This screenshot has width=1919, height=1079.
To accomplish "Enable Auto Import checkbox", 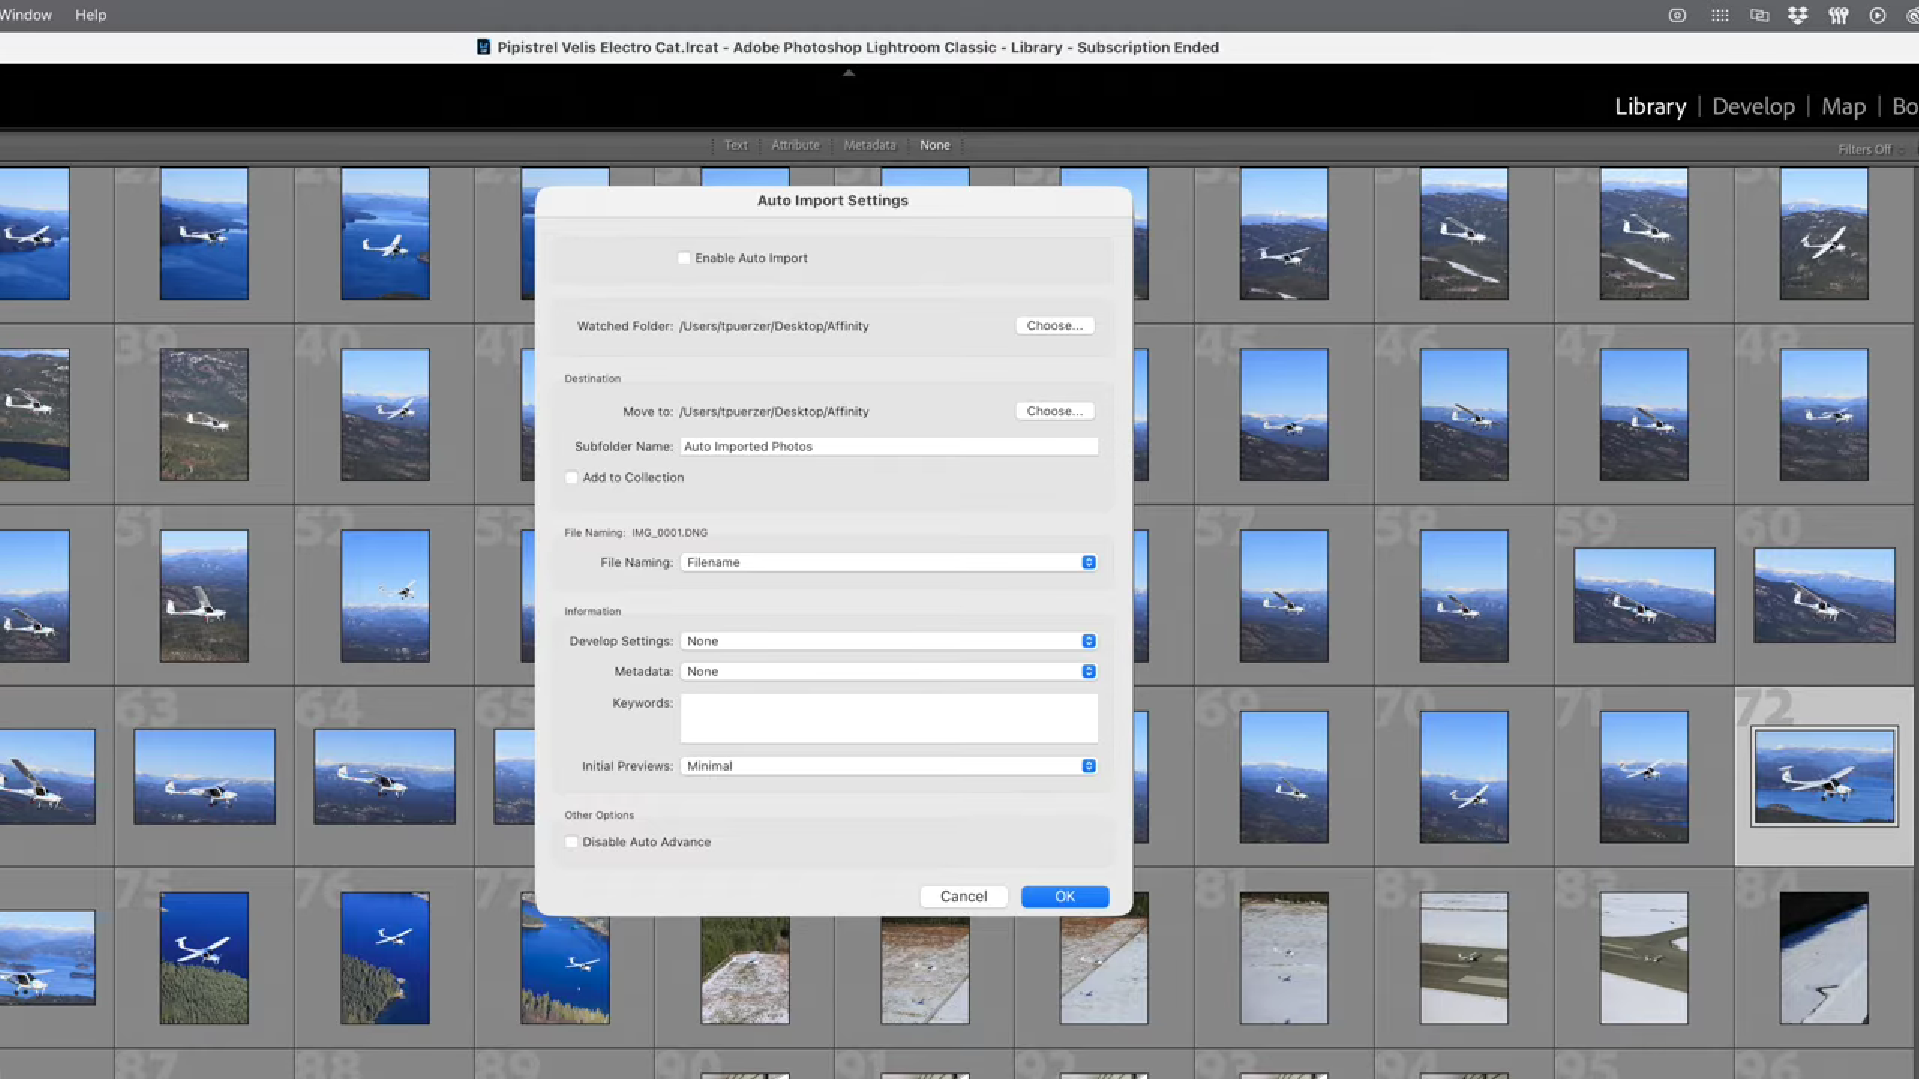I will 684,258.
